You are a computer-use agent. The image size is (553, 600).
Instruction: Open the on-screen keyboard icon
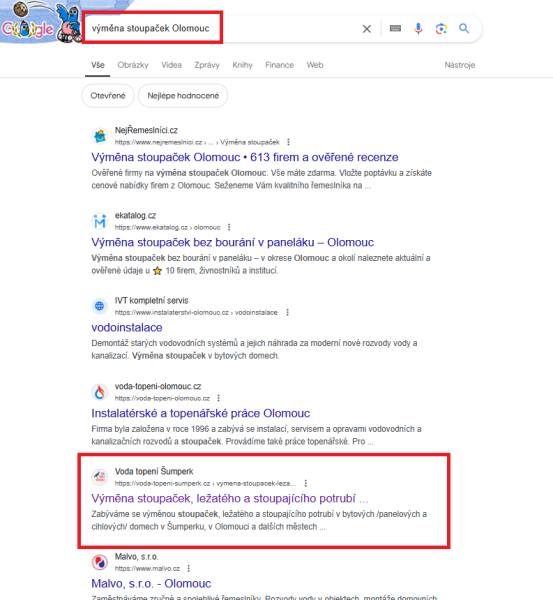pos(395,28)
